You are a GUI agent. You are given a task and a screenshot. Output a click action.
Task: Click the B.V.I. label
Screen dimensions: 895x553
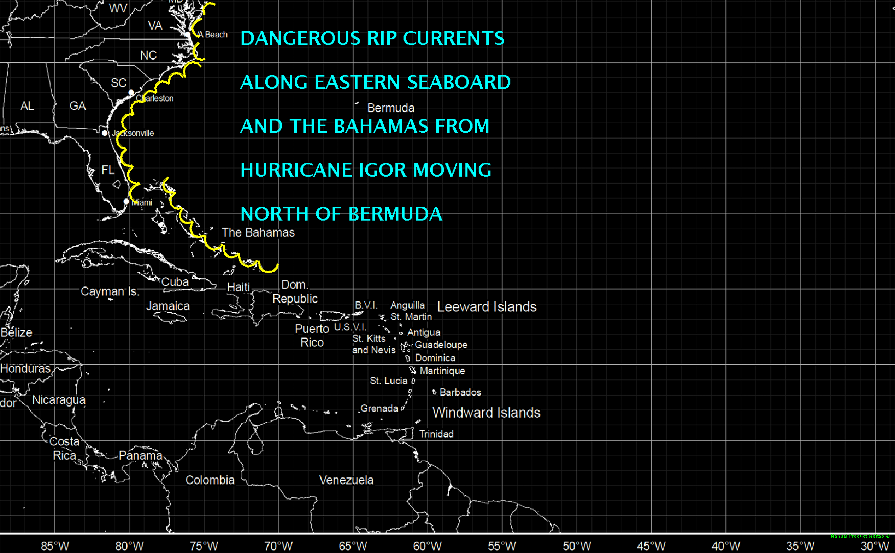pyautogui.click(x=366, y=305)
